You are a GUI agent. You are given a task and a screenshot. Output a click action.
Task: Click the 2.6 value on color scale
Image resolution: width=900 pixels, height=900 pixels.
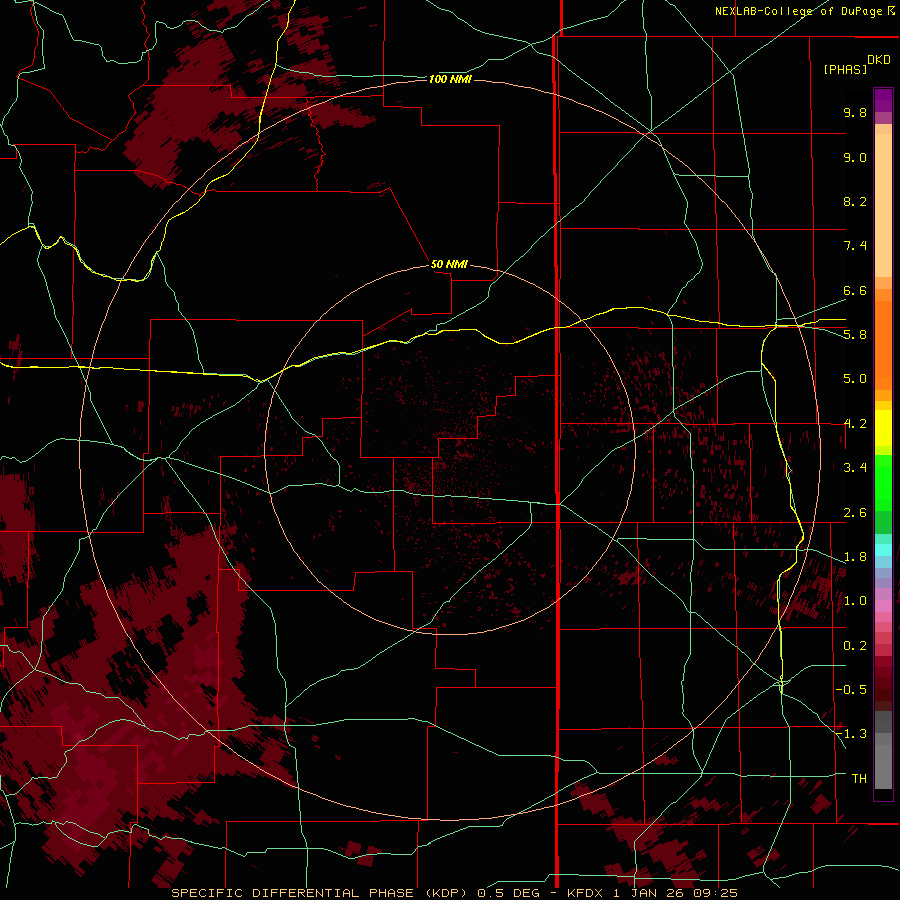tap(855, 513)
